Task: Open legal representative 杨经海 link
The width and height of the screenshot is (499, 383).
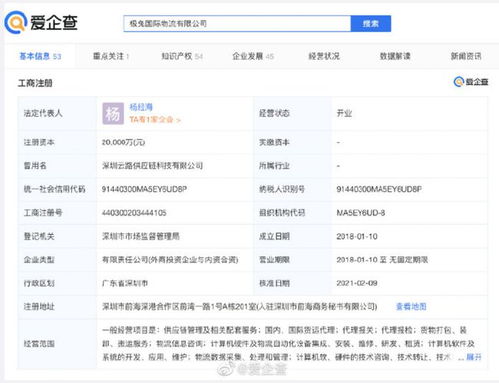Action: click(141, 107)
